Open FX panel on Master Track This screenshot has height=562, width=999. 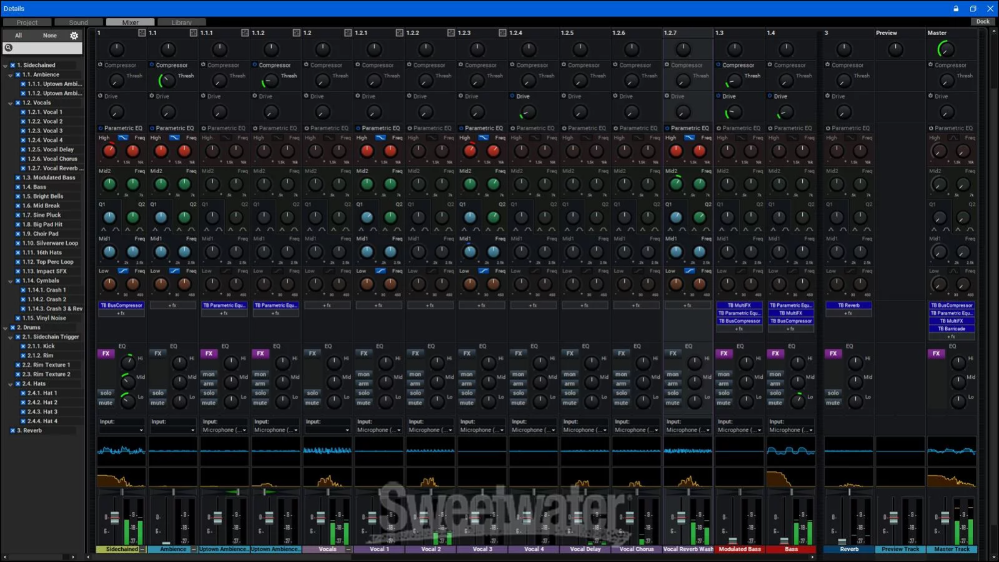[937, 353]
